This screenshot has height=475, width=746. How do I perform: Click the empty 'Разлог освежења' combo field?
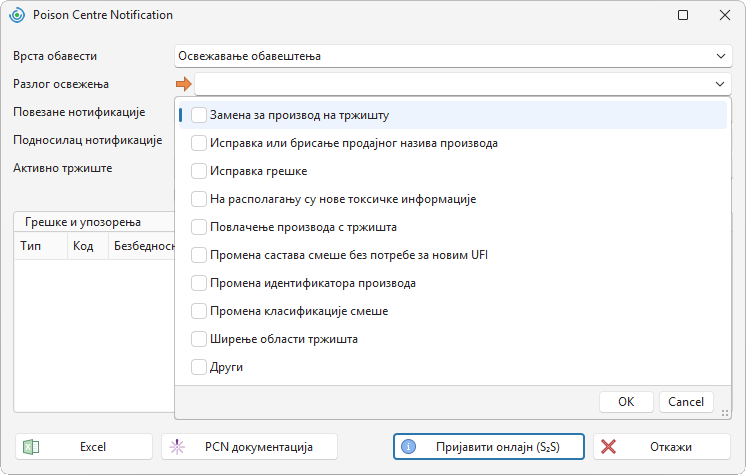coord(462,84)
